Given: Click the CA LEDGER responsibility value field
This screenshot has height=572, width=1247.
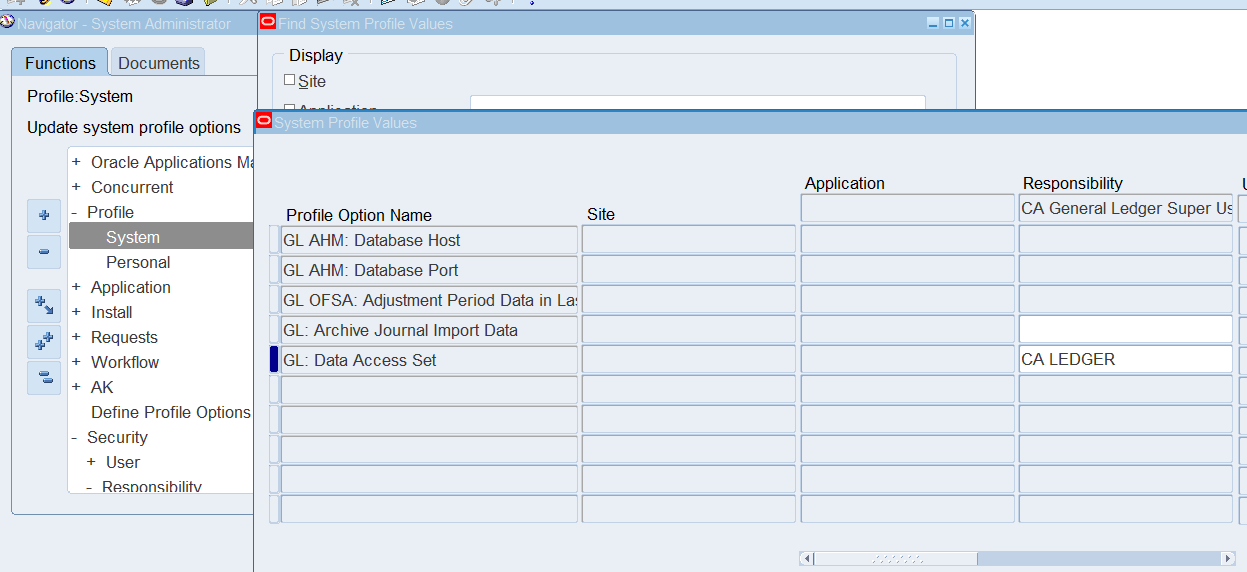Looking at the screenshot, I should [1126, 360].
